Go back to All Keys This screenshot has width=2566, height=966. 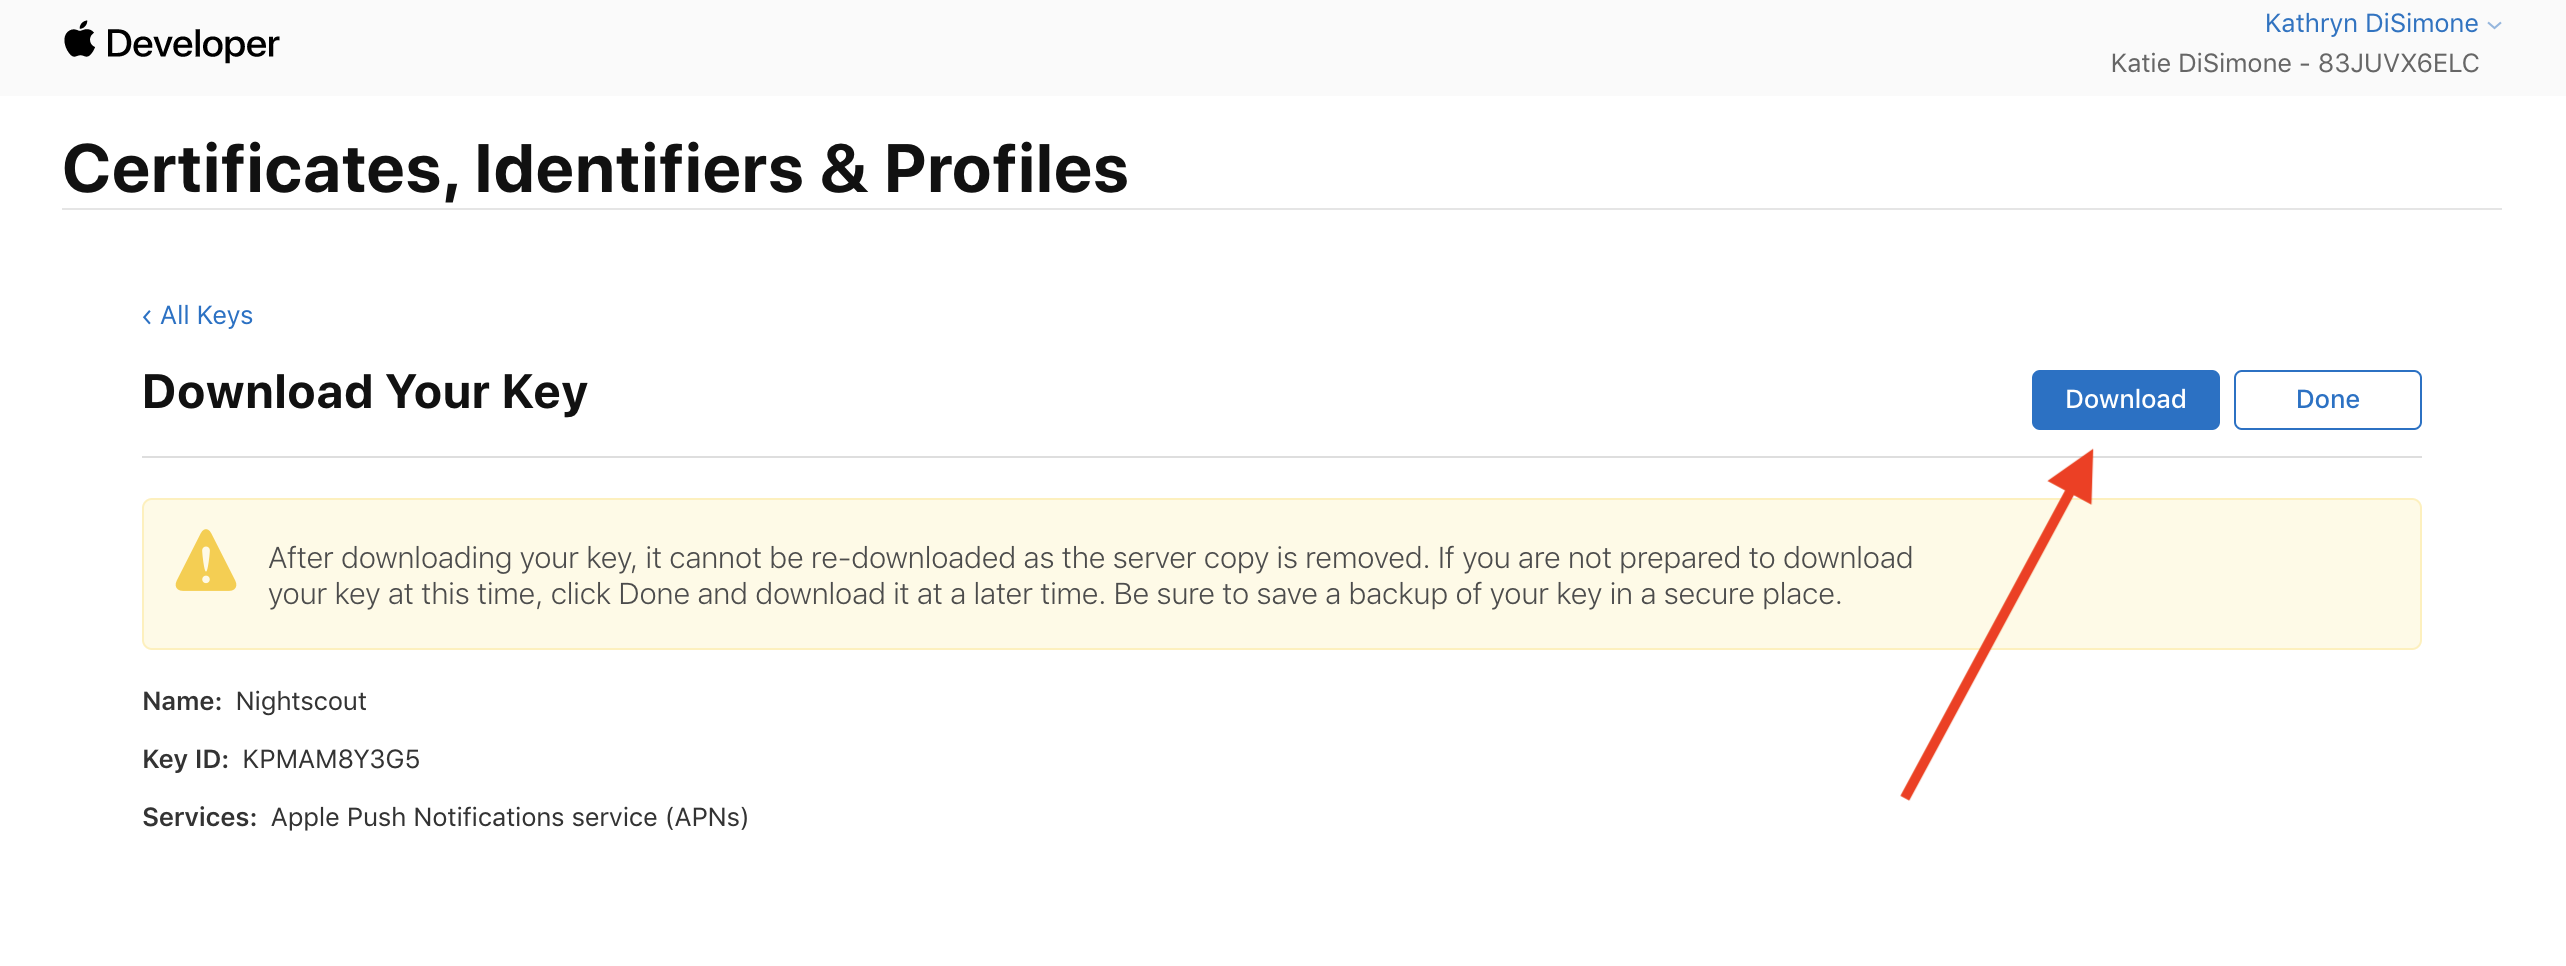point(206,316)
